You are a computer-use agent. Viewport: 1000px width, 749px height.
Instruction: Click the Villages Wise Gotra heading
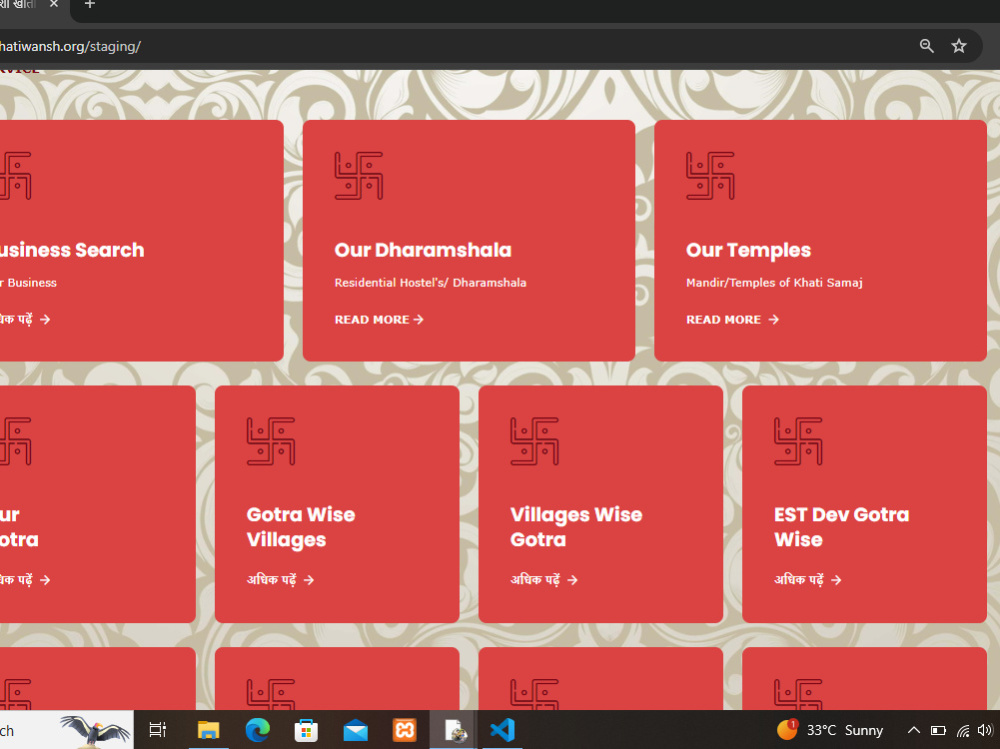tap(576, 527)
